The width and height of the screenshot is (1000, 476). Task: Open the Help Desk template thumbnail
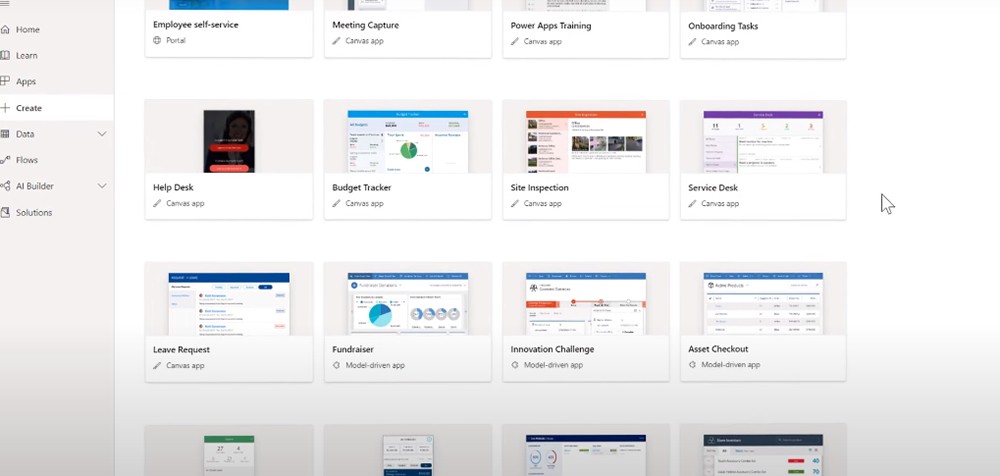coord(228,140)
